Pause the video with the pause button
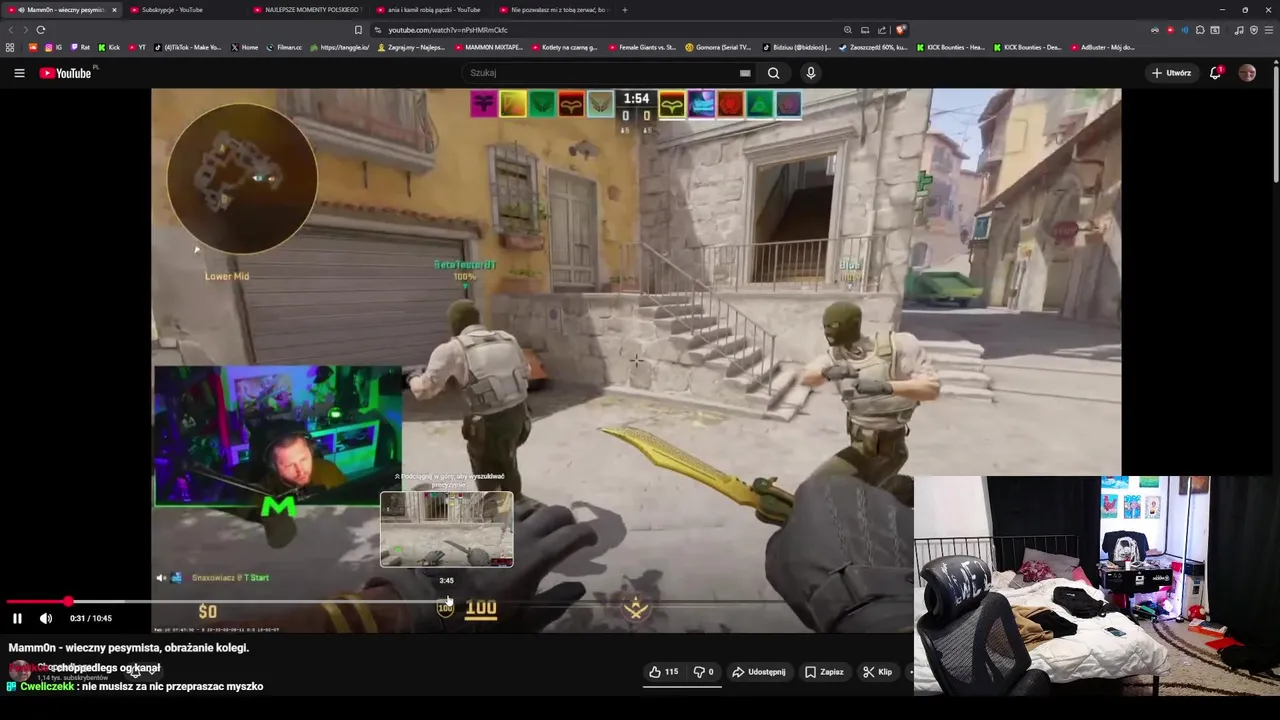Viewport: 1280px width, 720px height. point(17,618)
